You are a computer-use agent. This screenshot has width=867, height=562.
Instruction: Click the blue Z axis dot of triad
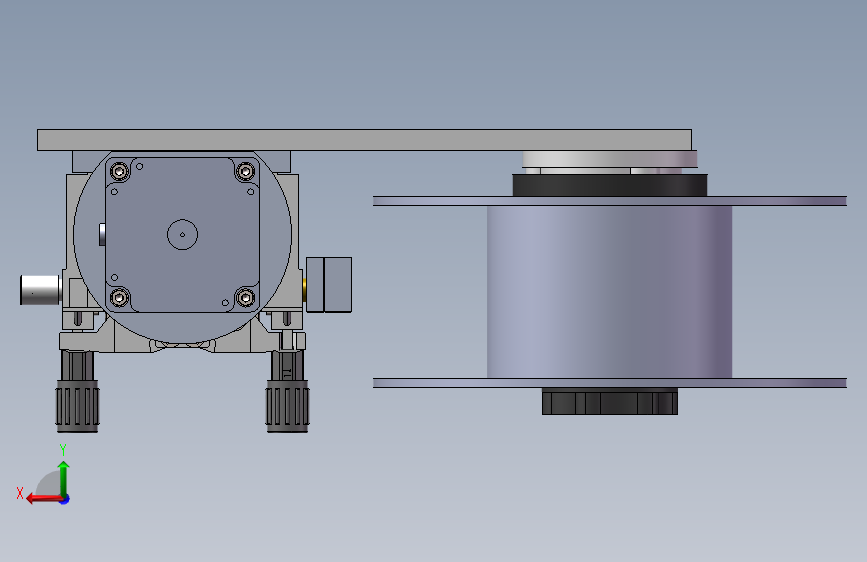point(65,500)
